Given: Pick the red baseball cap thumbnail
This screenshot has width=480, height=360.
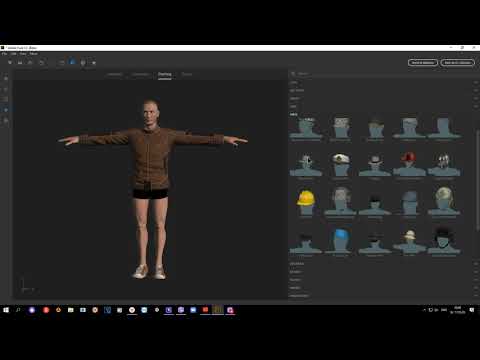Looking at the screenshot, I should 409,164.
